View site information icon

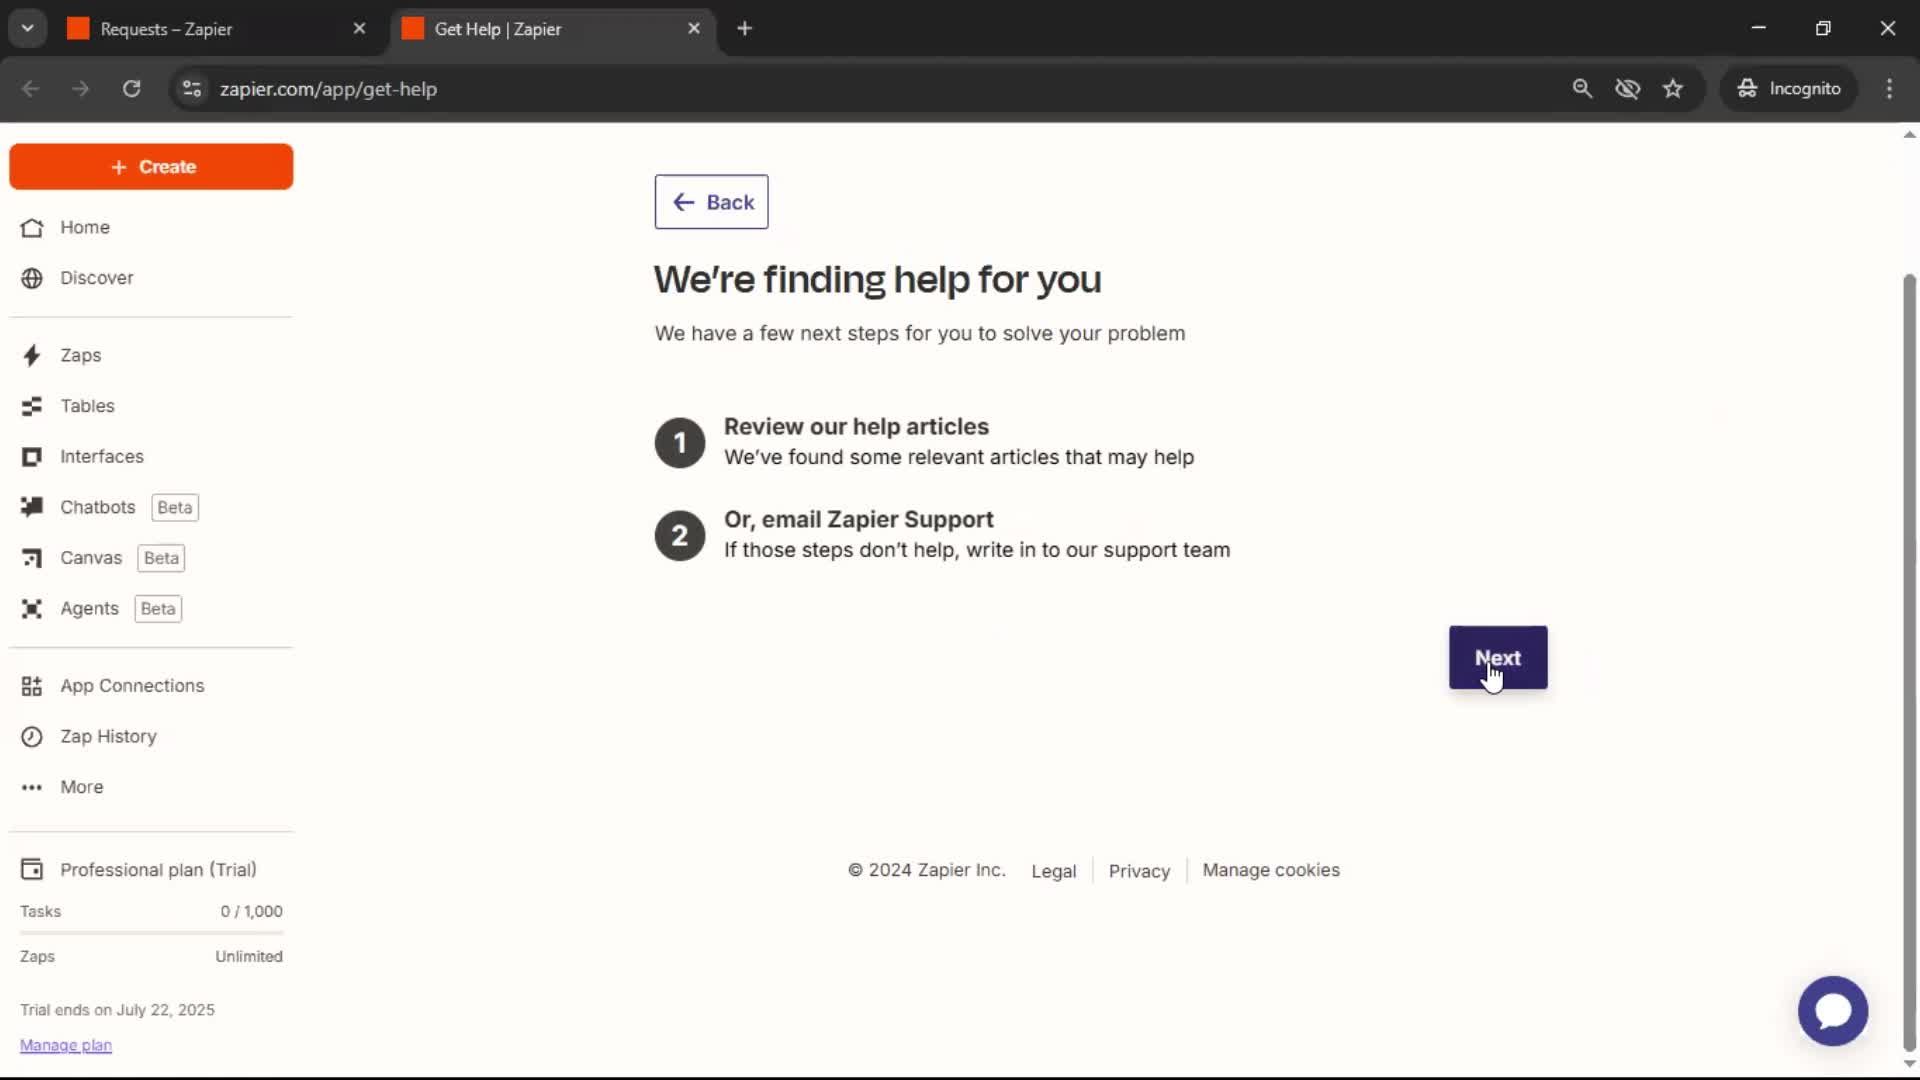pos(192,89)
